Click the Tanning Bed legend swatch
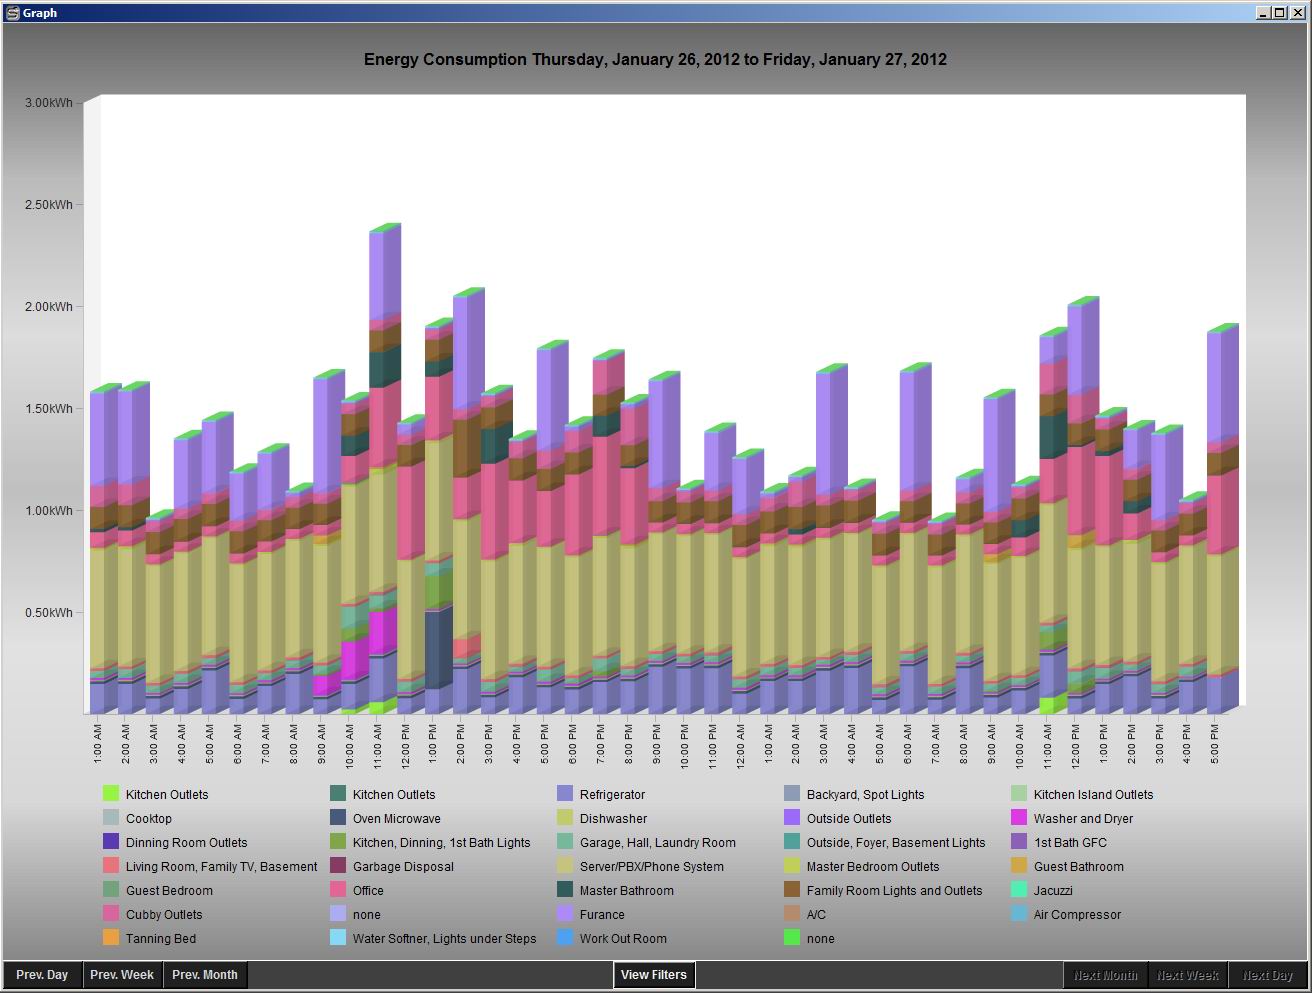The image size is (1312, 993). (111, 938)
